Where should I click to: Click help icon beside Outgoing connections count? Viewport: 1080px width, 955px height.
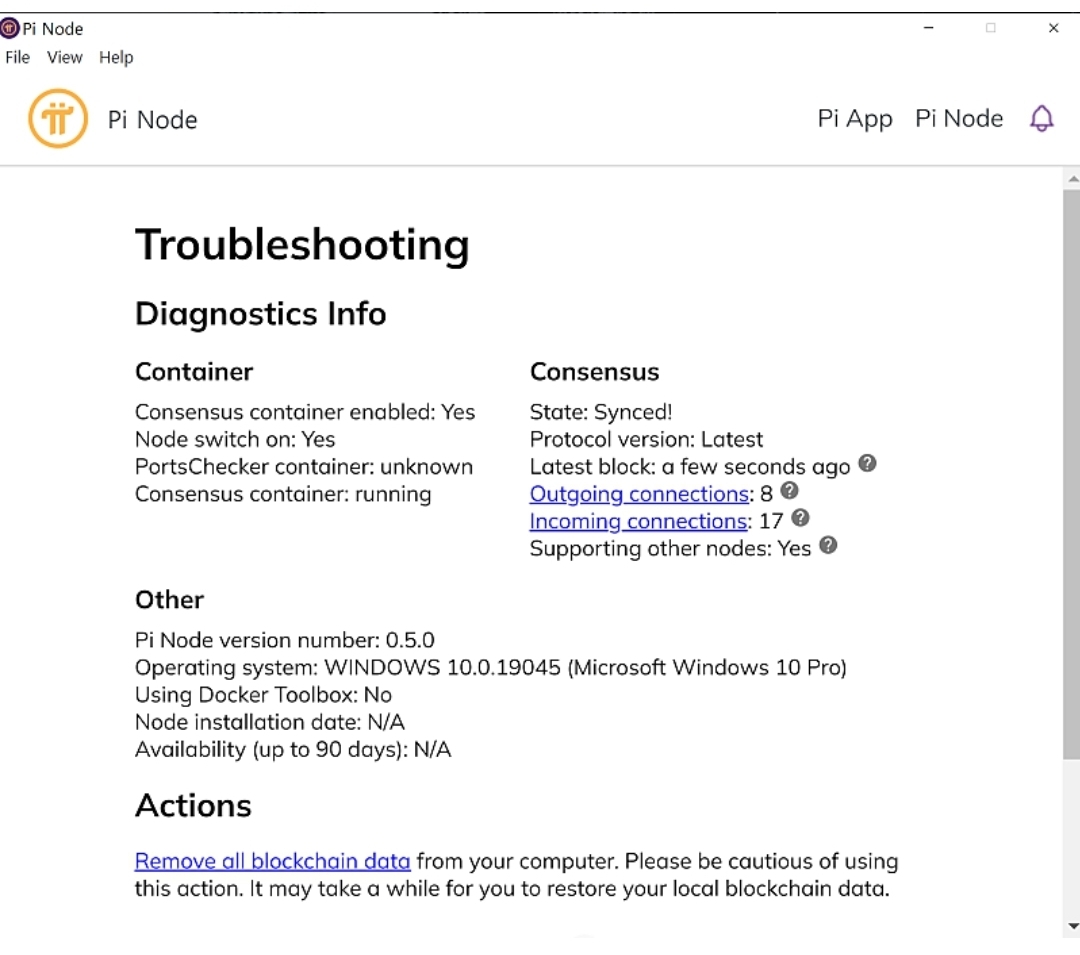pyautogui.click(x=790, y=491)
